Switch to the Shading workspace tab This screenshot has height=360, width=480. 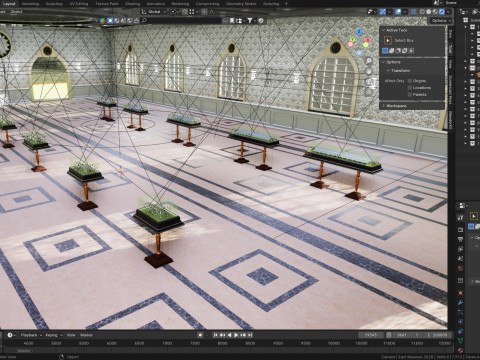point(132,4)
